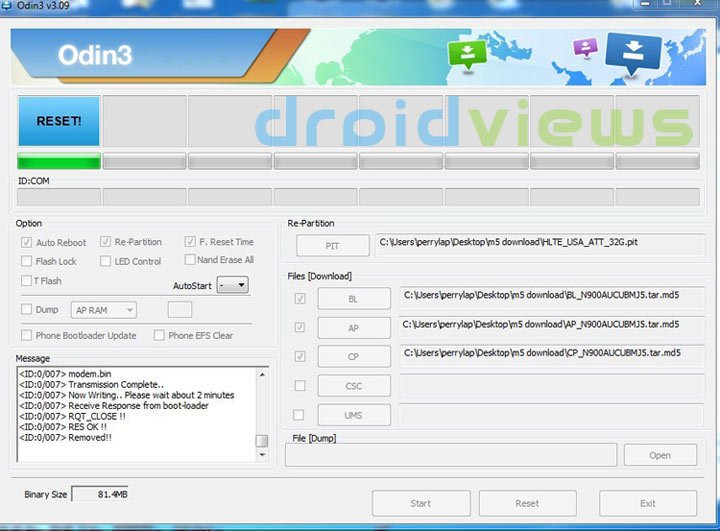Click the empty UMS path field
The width and height of the screenshot is (720, 531).
coord(551,414)
